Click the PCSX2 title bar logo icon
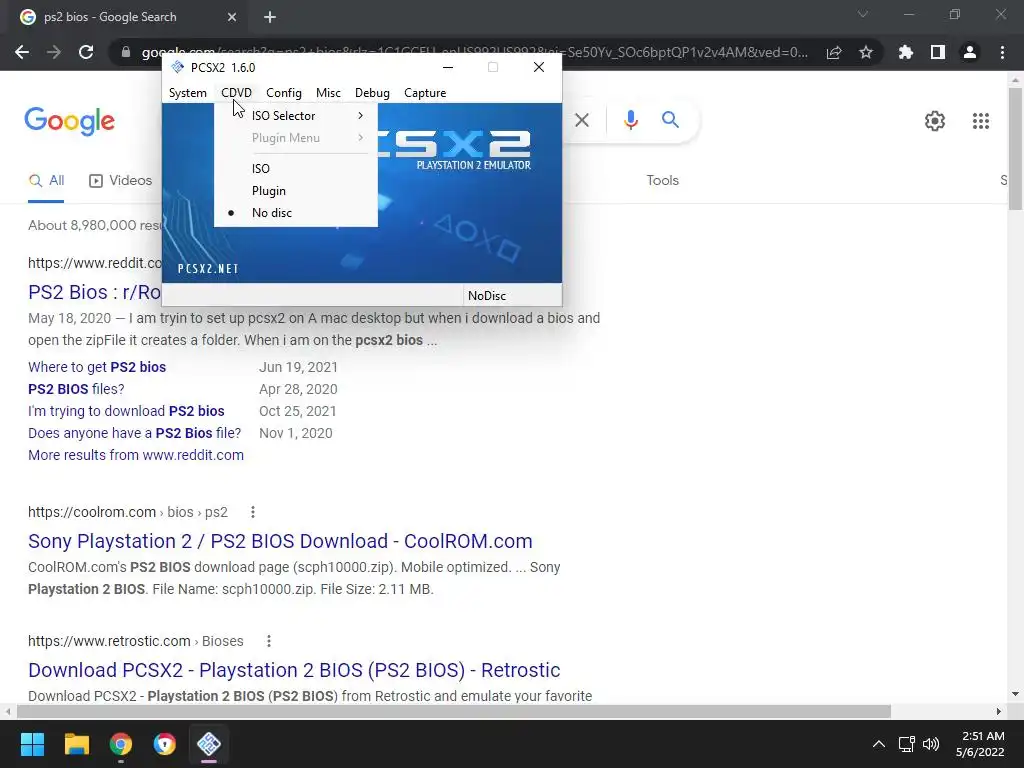This screenshot has height=768, width=1024. point(178,67)
